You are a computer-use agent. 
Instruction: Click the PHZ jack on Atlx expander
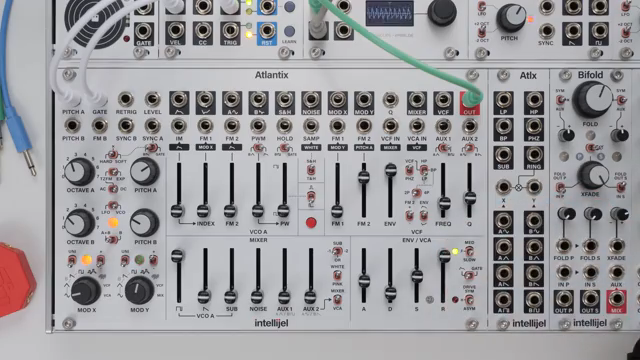coord(534,127)
